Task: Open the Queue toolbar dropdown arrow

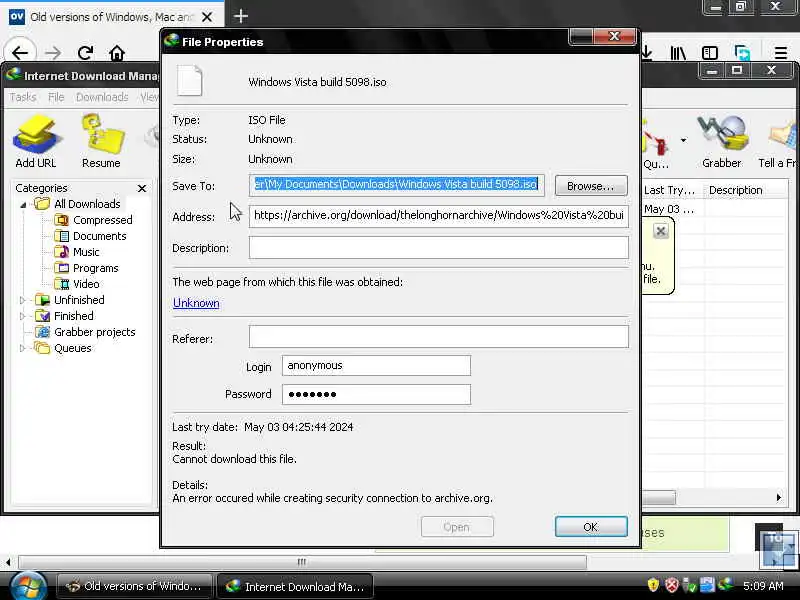Action: click(x=683, y=140)
